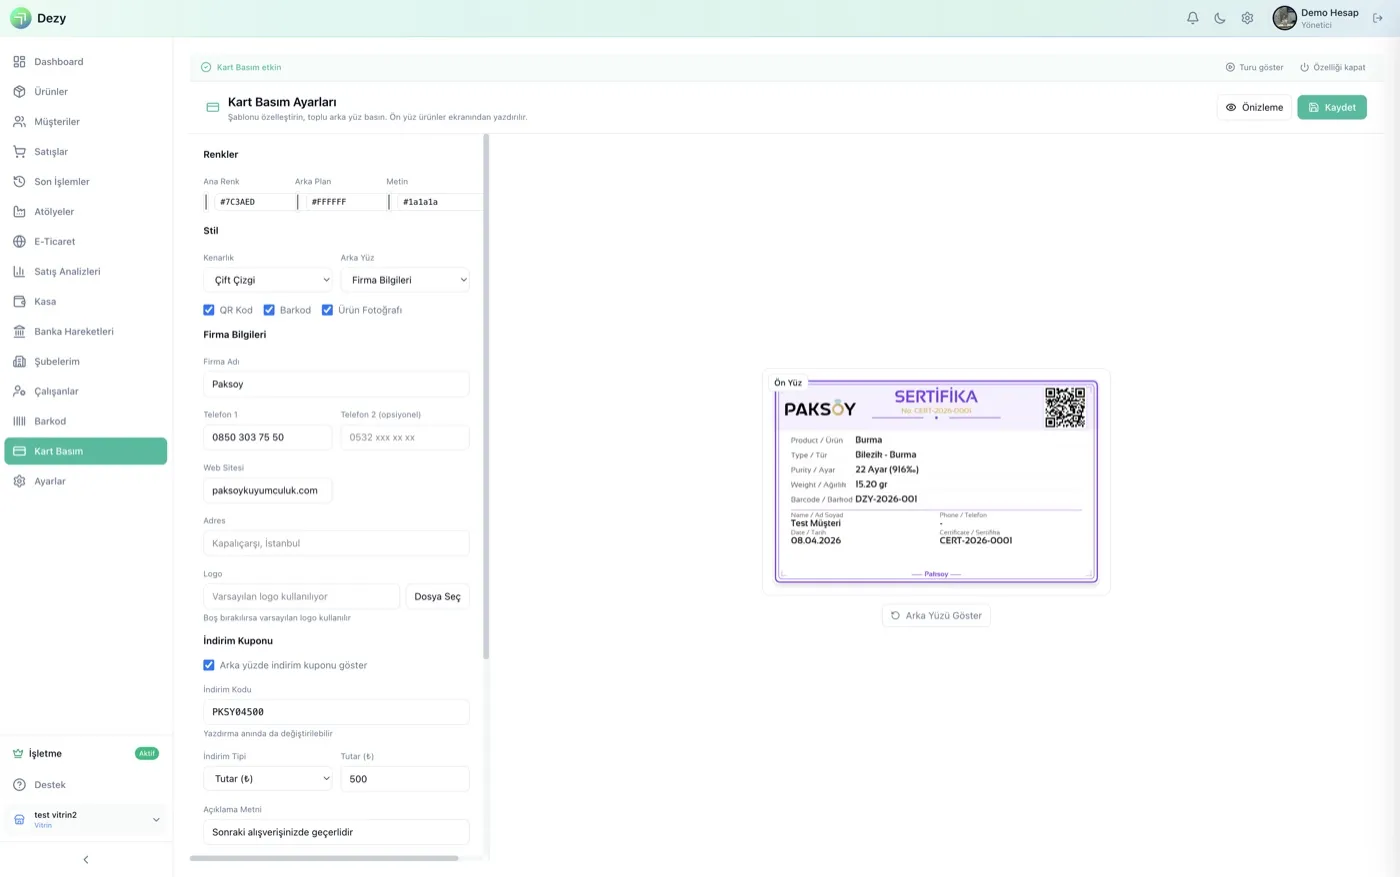Open Müşteriler page
This screenshot has height=877, width=1400.
(86, 122)
